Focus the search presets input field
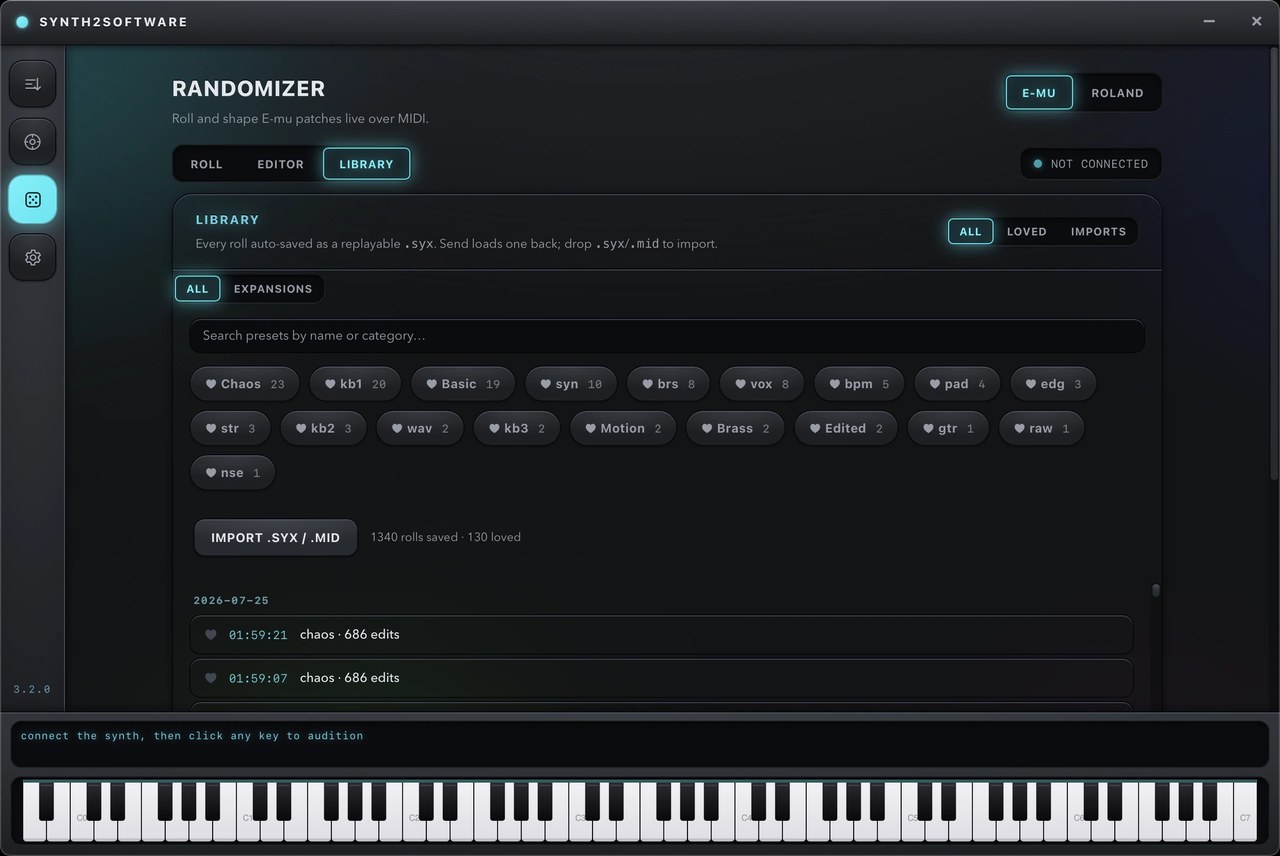Viewport: 1280px width, 856px height. tap(667, 336)
